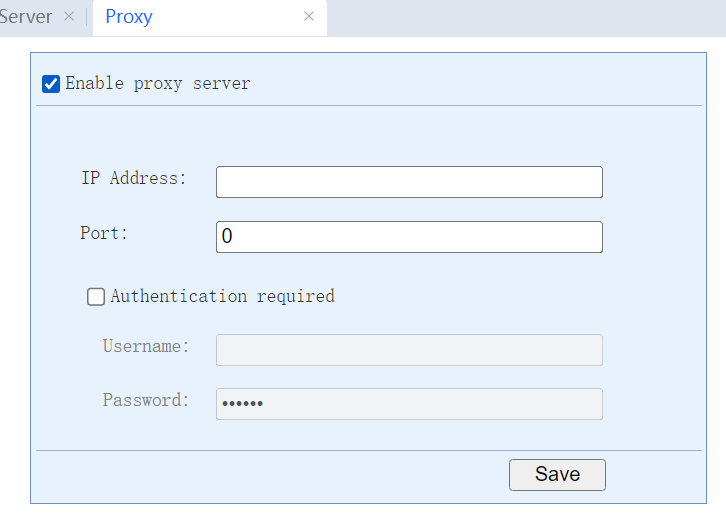Image resolution: width=726 pixels, height=521 pixels.
Task: Close the Proxy tab
Action: 309,17
